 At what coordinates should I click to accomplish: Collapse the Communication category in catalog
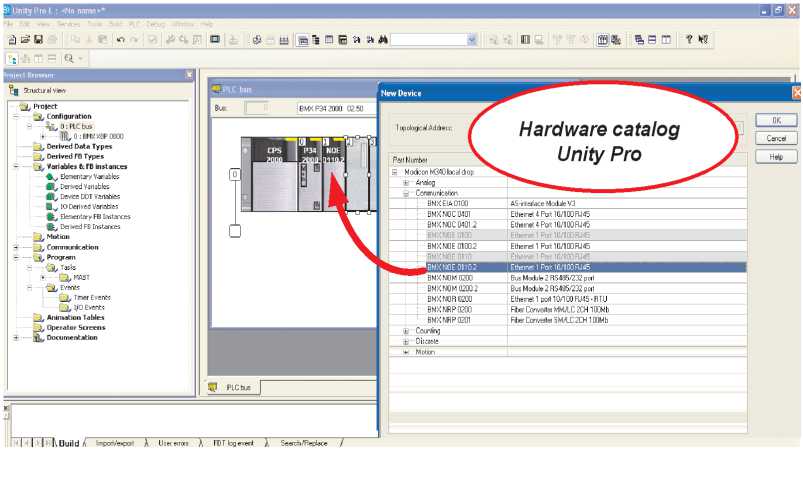pos(405,193)
